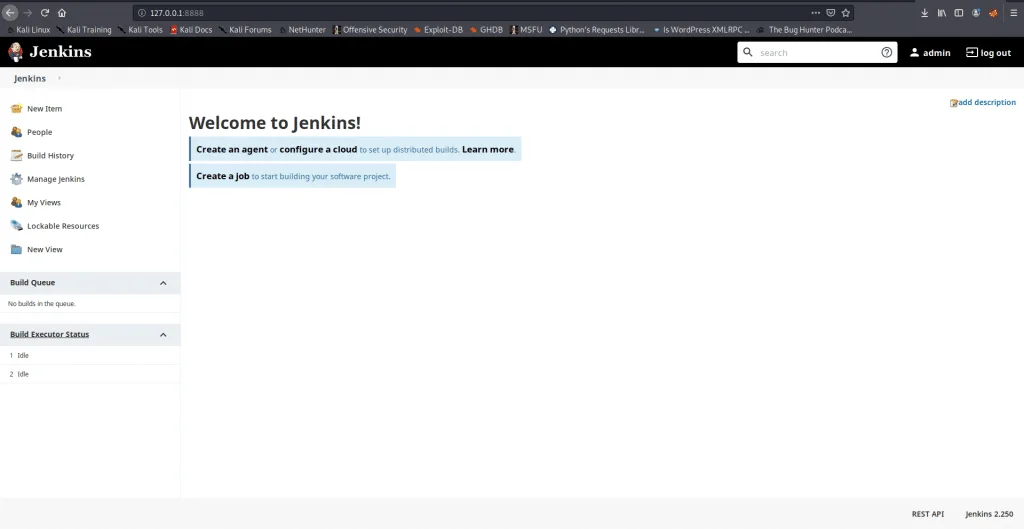Click the Create an agent link
The image size is (1024, 529).
tap(232, 149)
